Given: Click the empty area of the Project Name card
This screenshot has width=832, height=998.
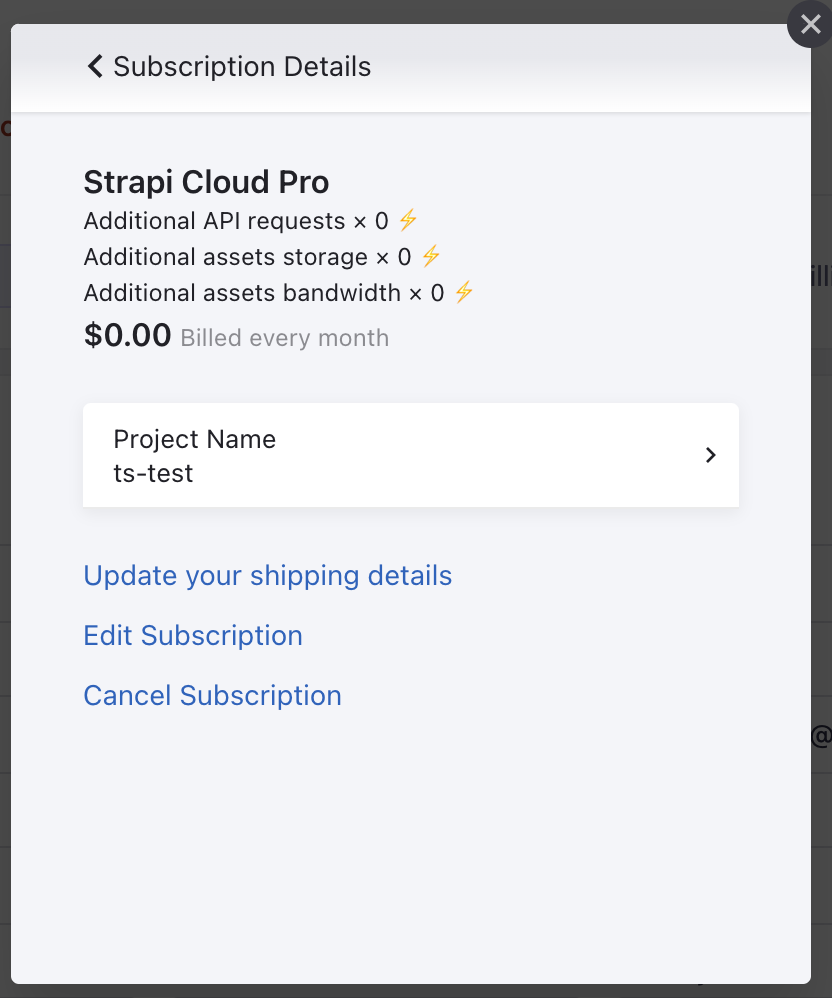Looking at the screenshot, I should 480,455.
